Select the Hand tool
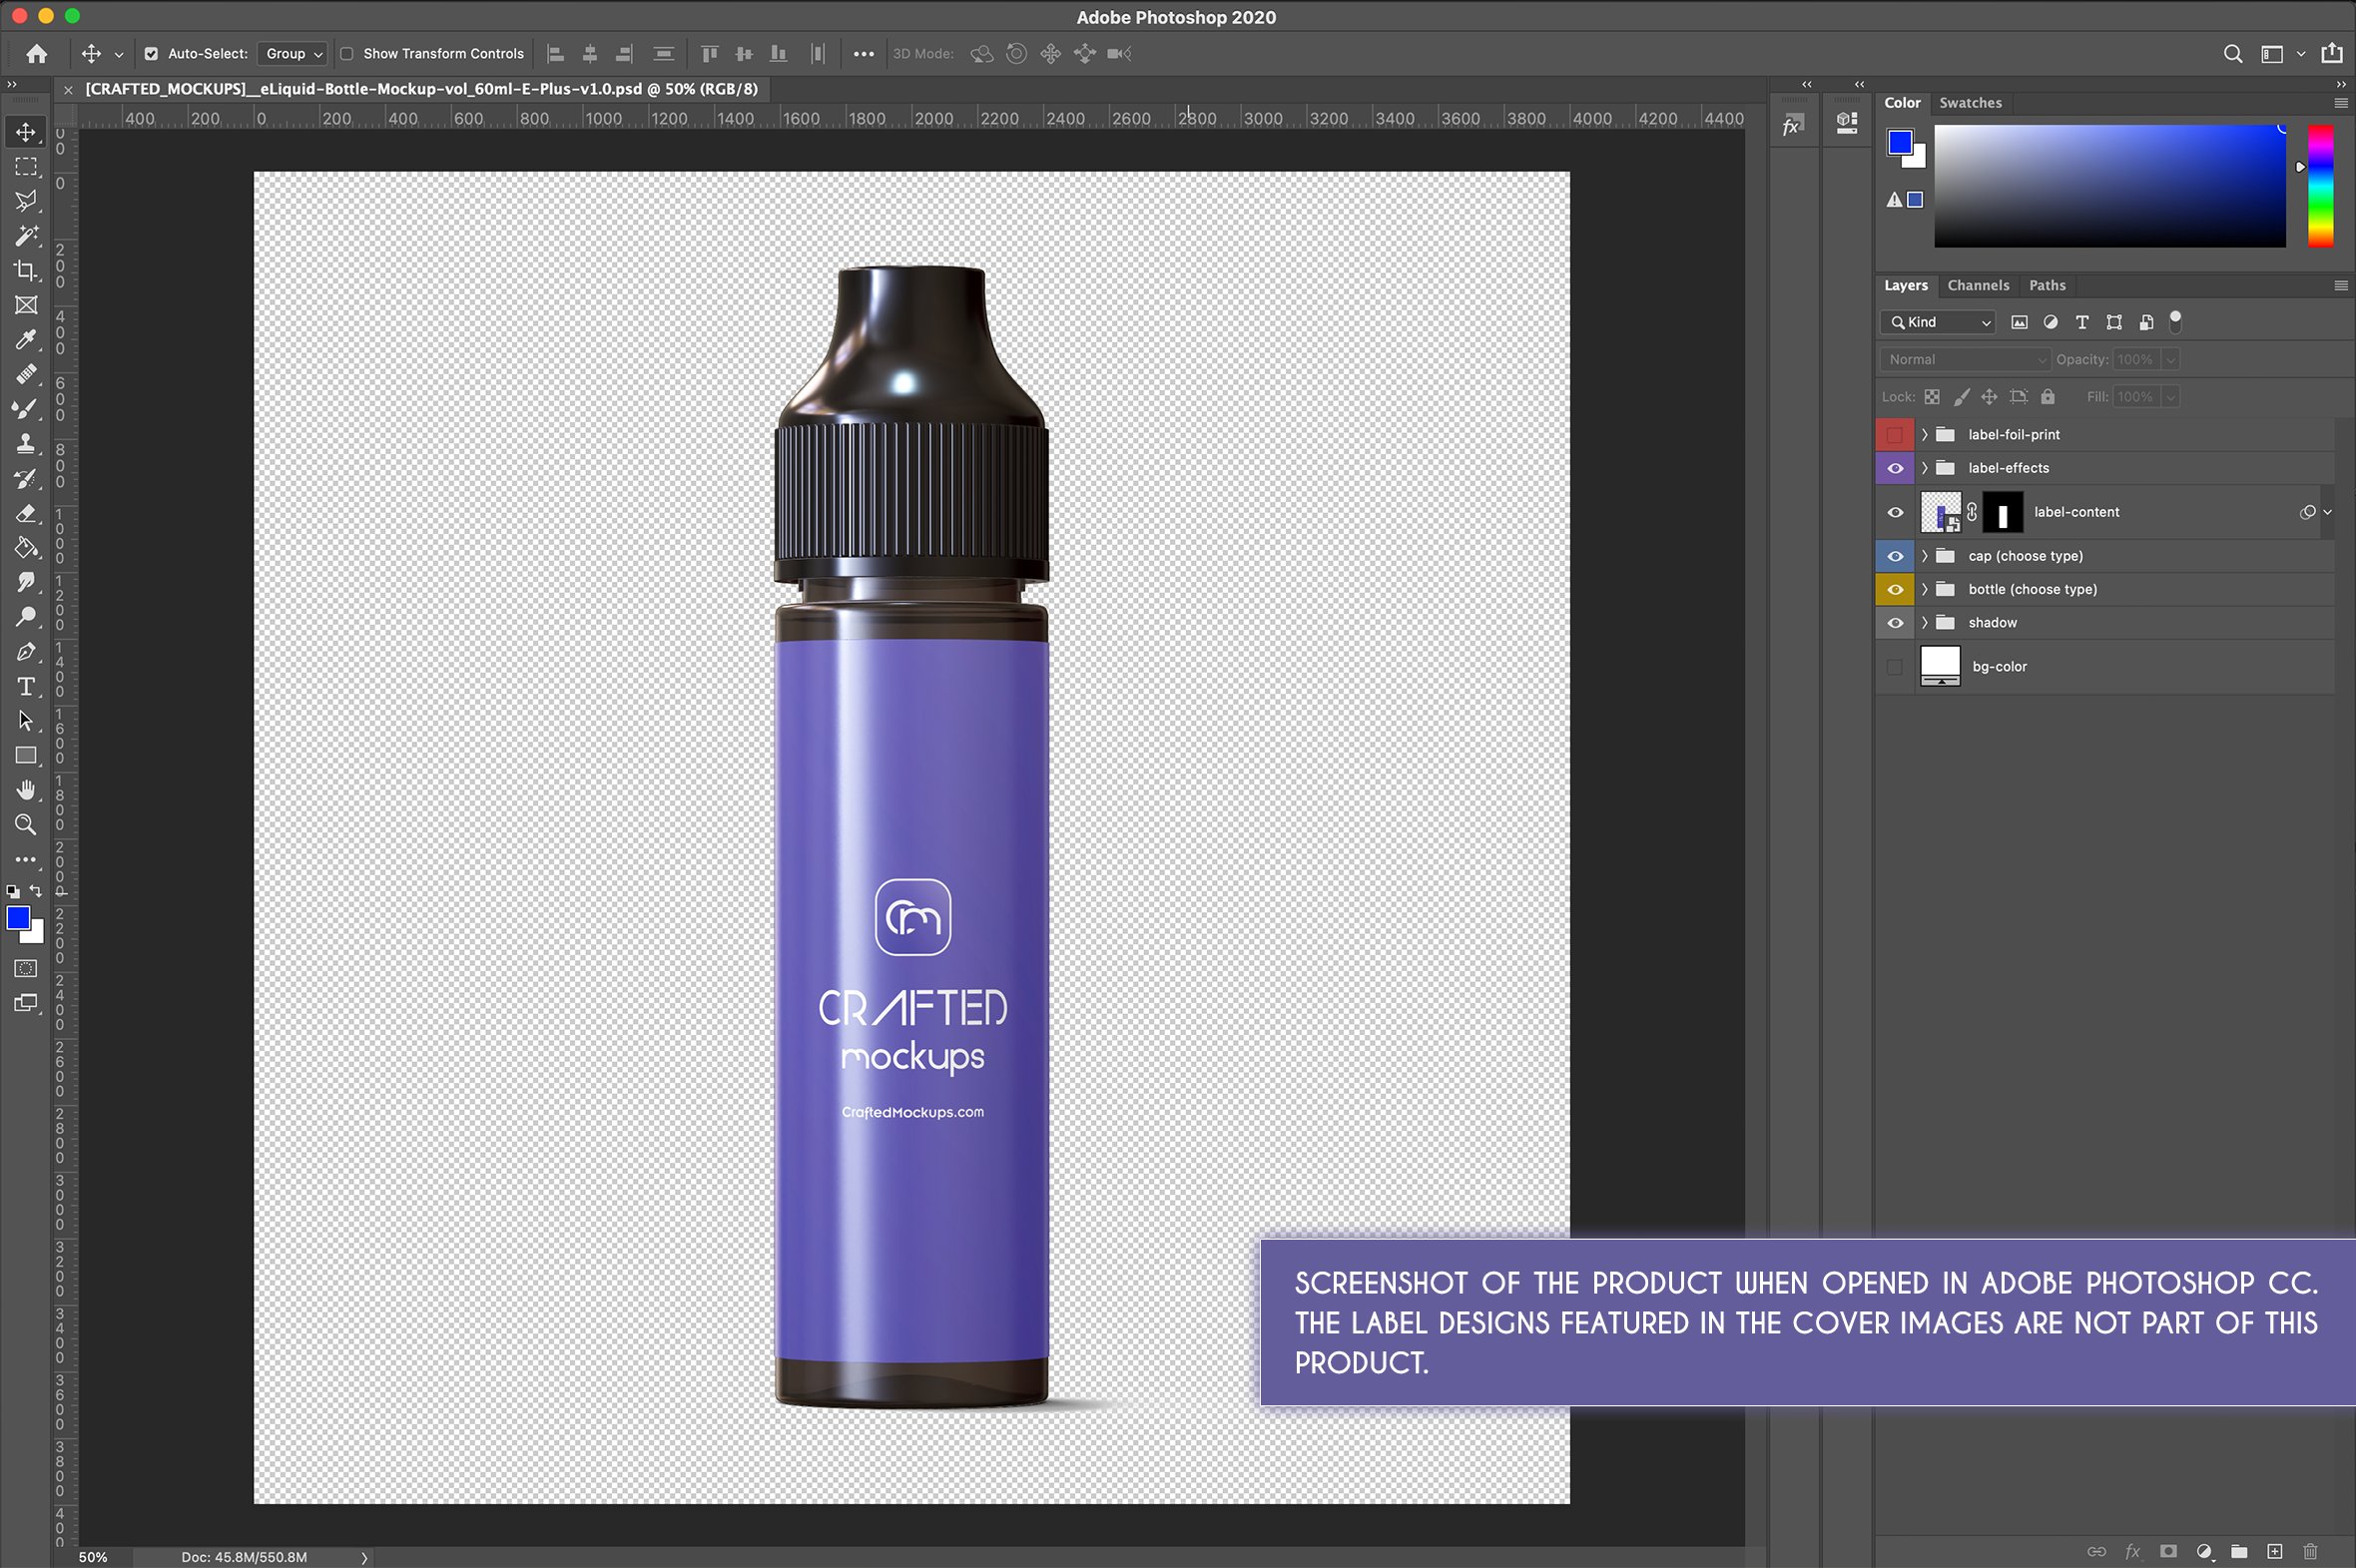This screenshot has width=2356, height=1568. click(26, 790)
